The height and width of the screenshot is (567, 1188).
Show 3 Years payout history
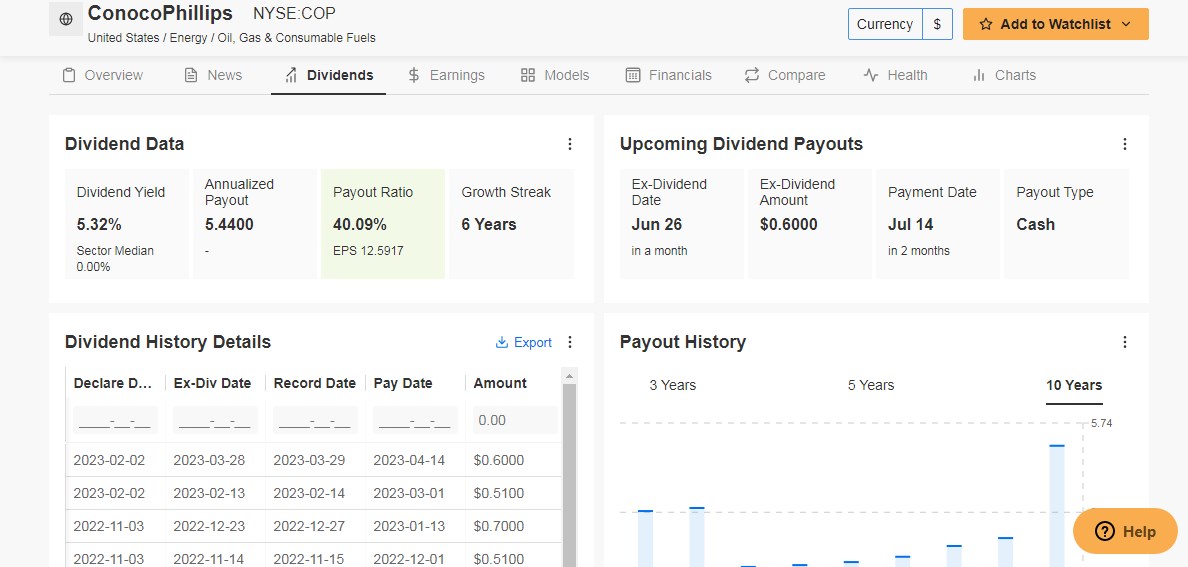point(673,385)
